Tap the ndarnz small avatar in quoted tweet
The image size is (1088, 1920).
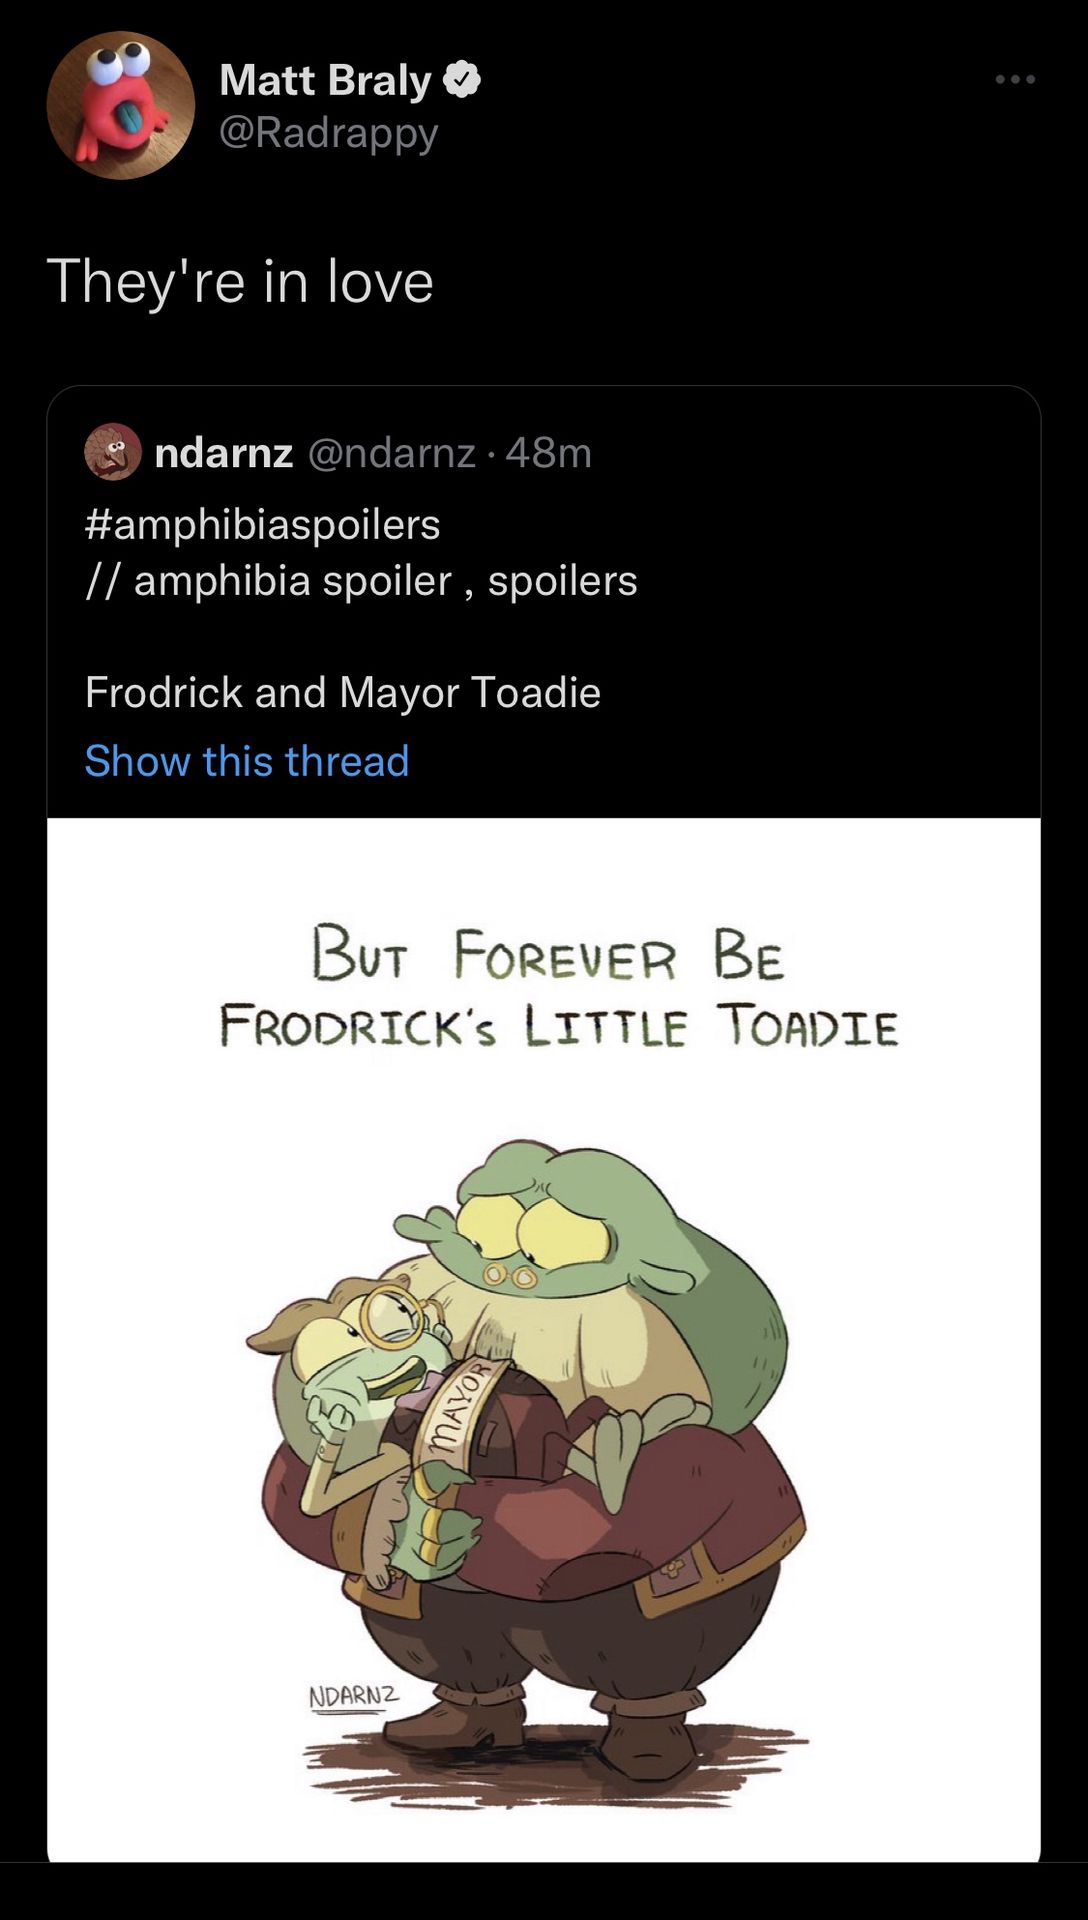113,452
